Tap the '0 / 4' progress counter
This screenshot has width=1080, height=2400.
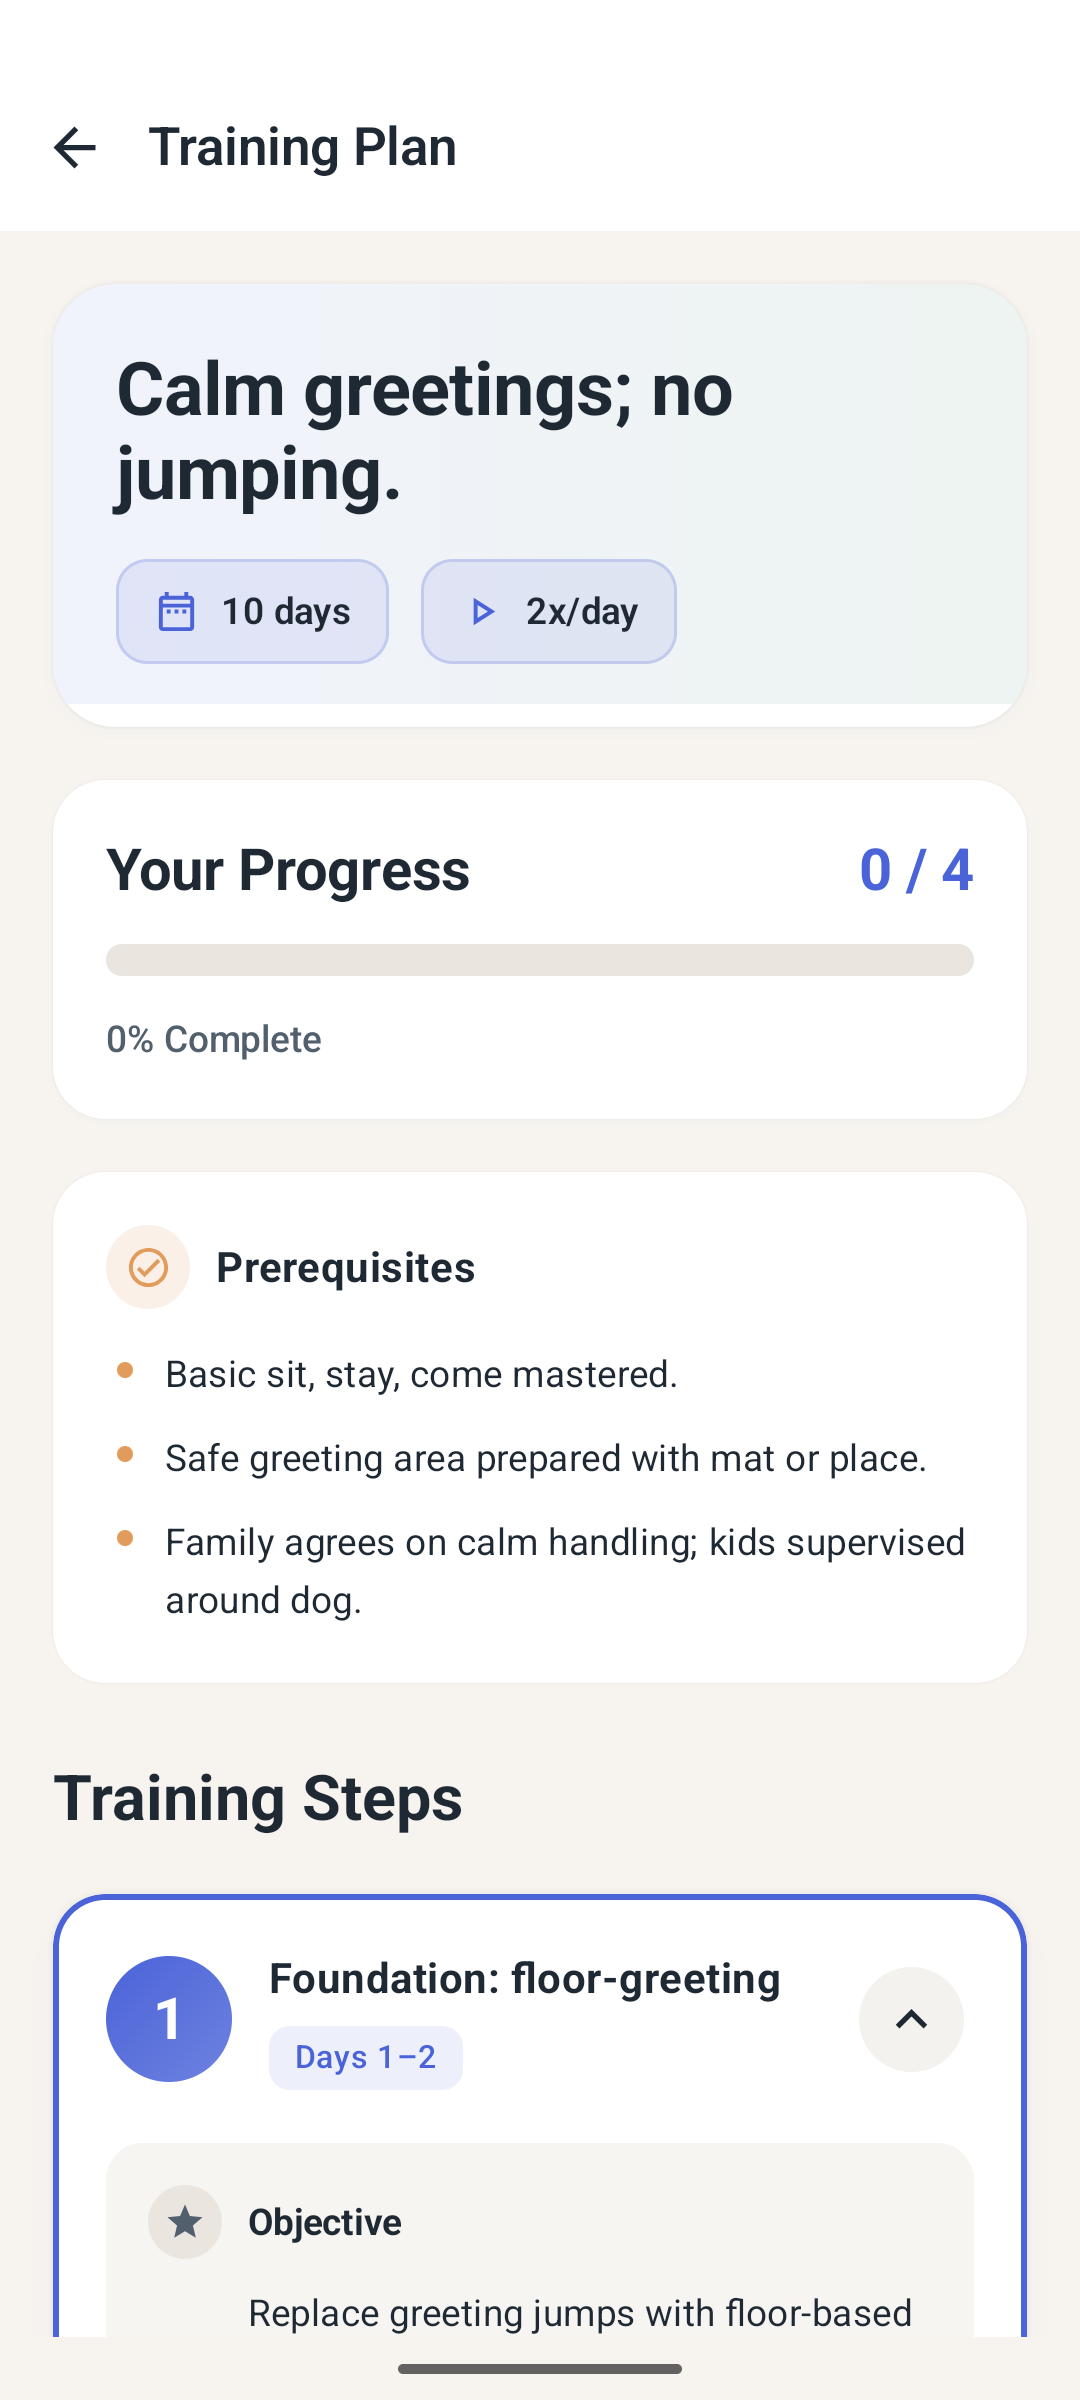click(917, 869)
